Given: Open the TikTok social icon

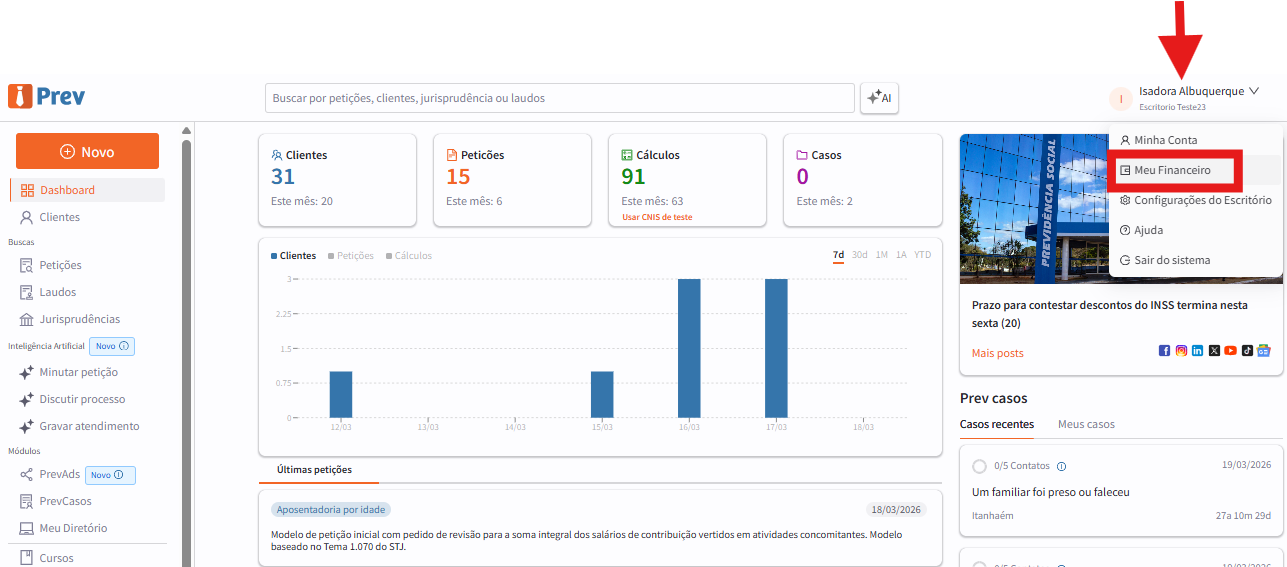Looking at the screenshot, I should [x=1247, y=351].
